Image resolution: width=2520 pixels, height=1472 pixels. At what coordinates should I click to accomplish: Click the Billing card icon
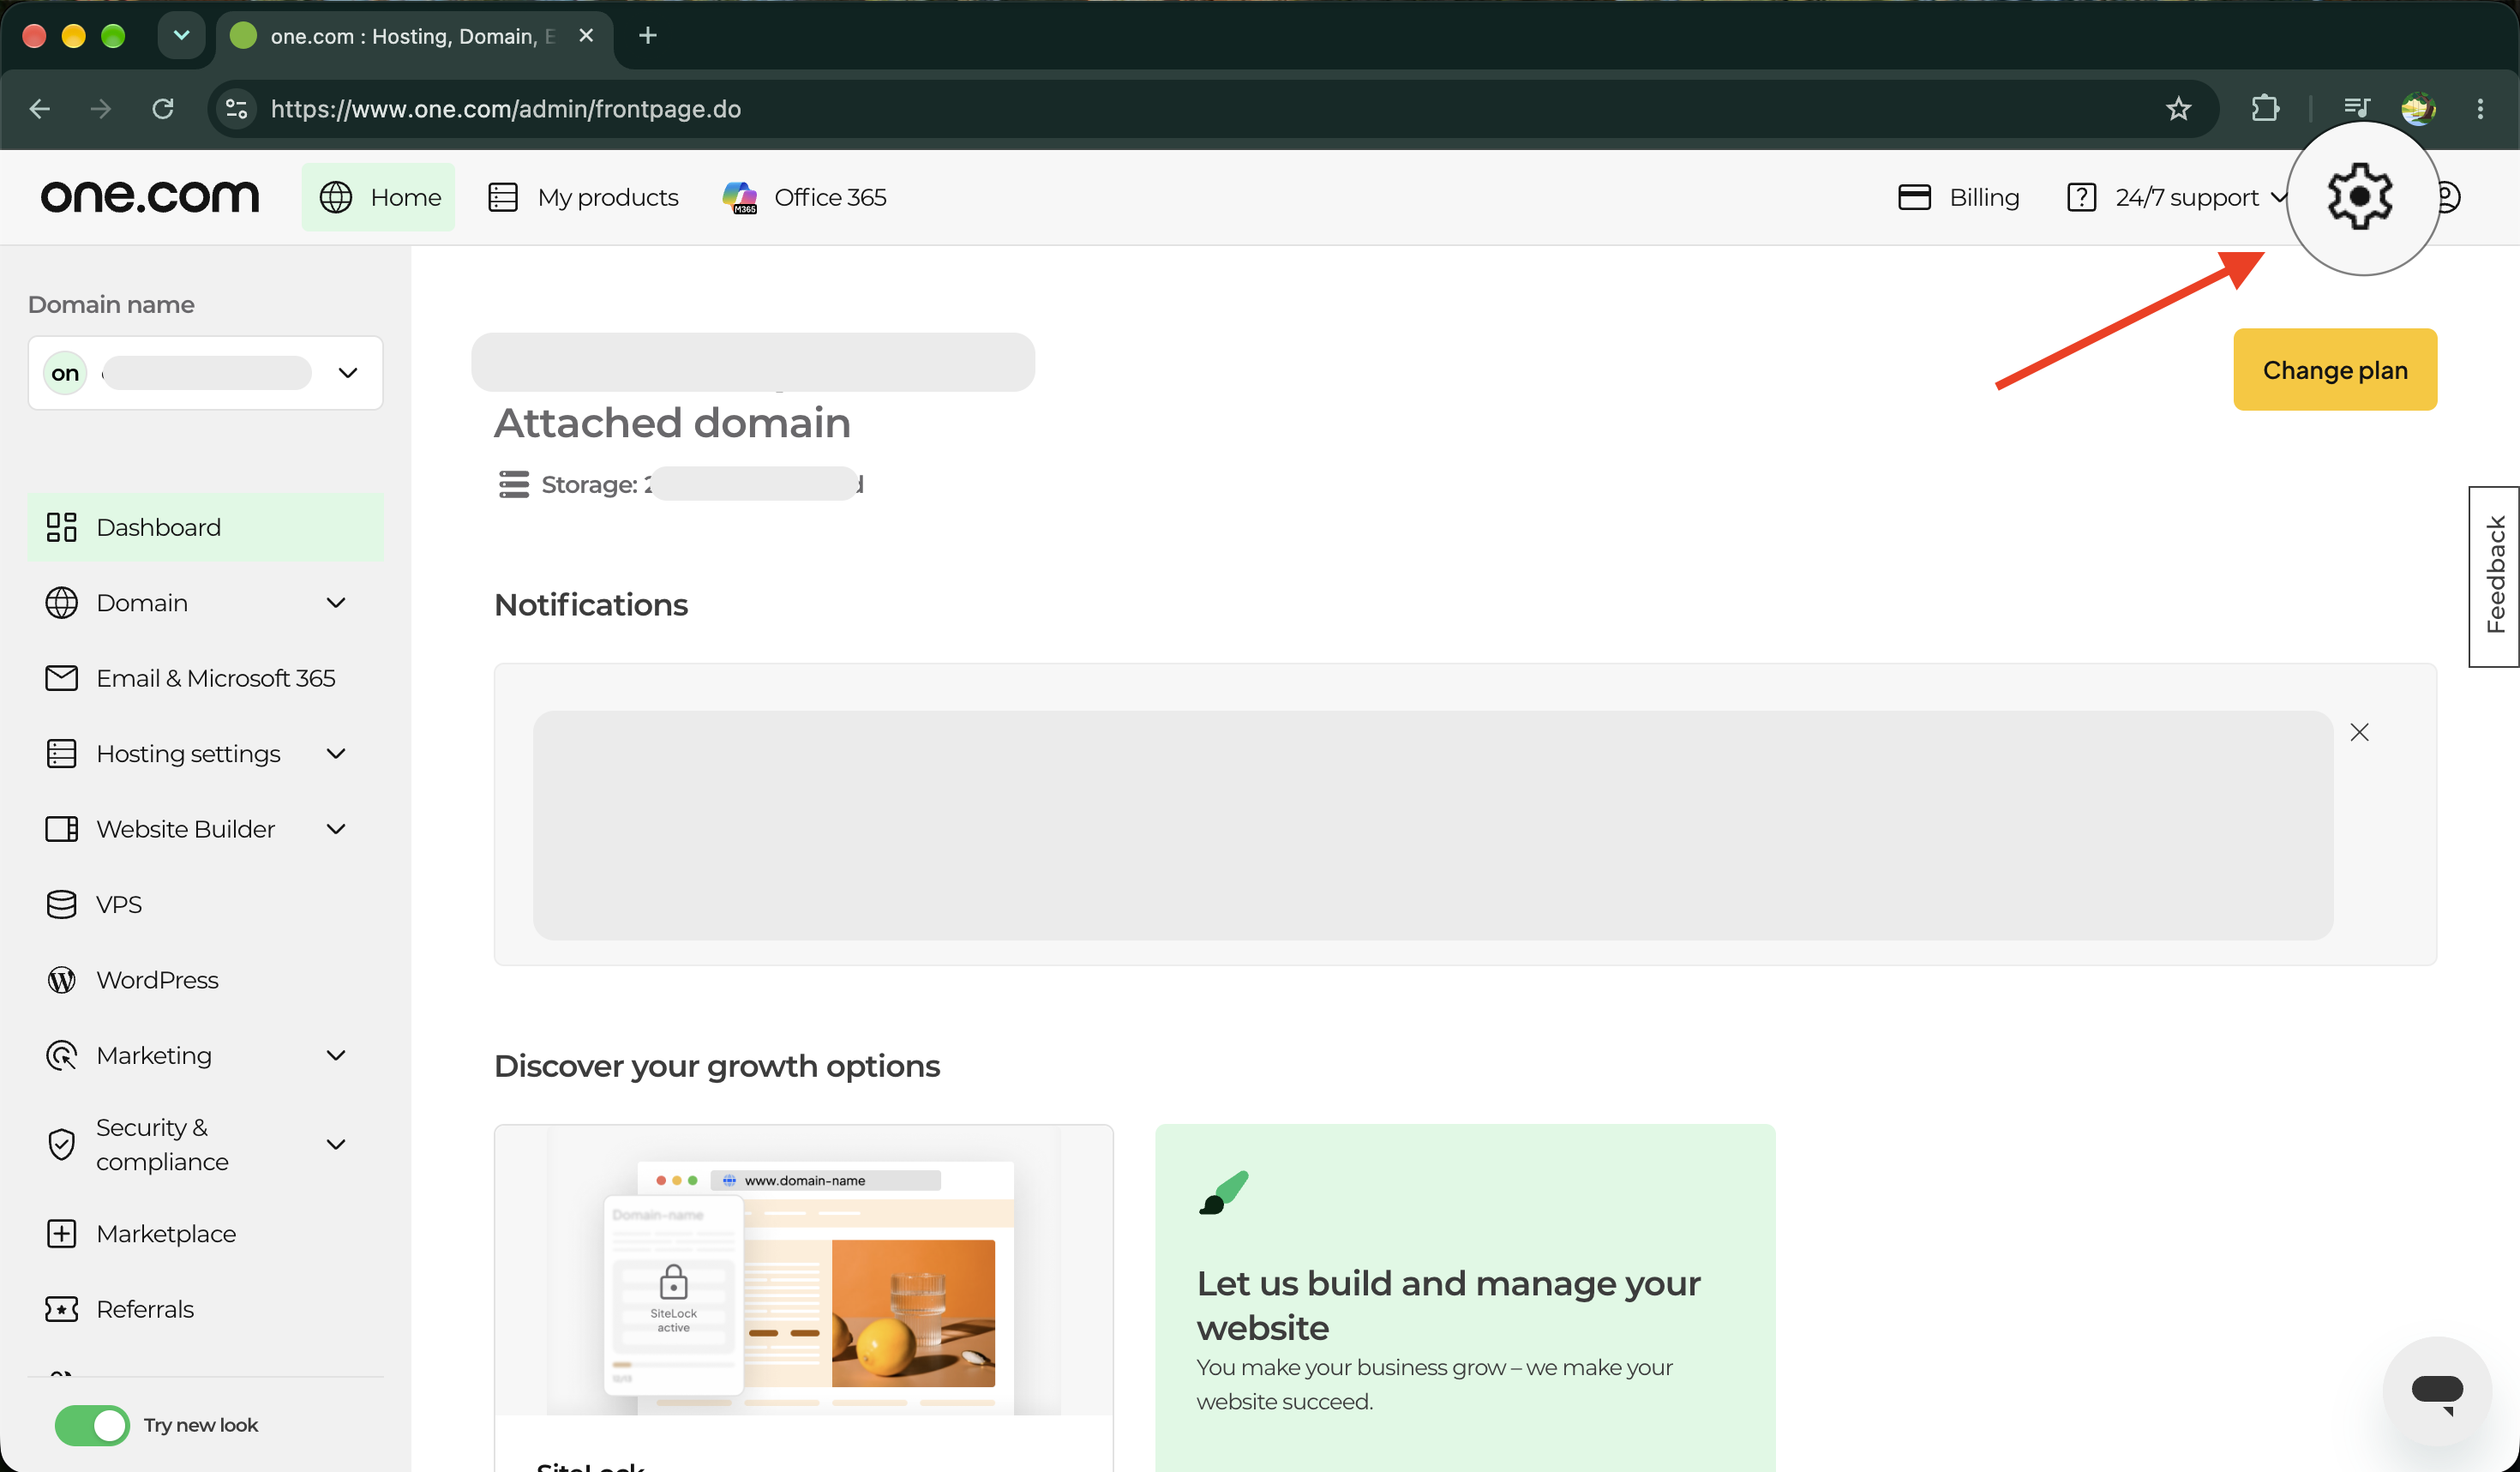pyautogui.click(x=1914, y=197)
